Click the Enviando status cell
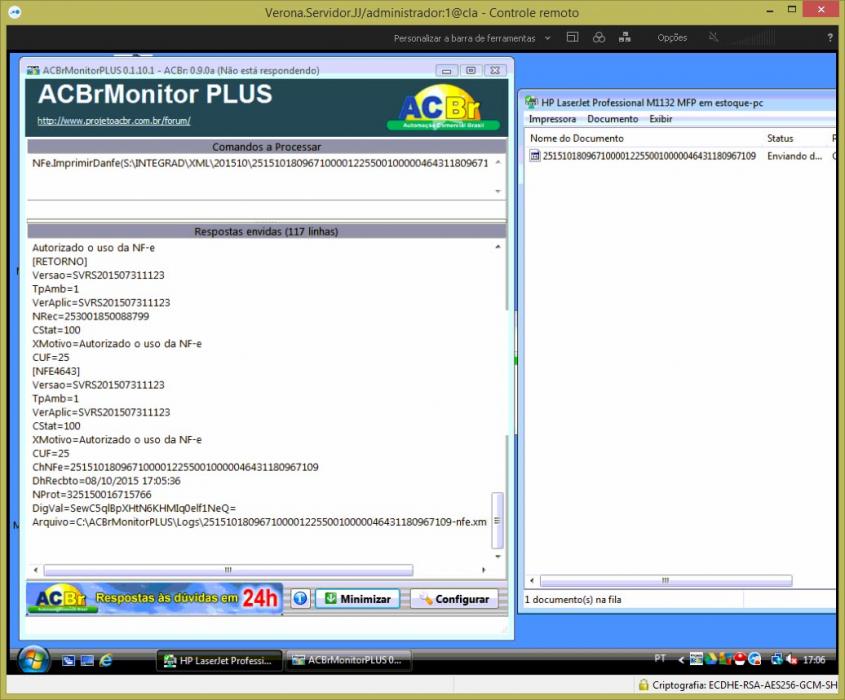The width and height of the screenshot is (845, 700). (794, 156)
